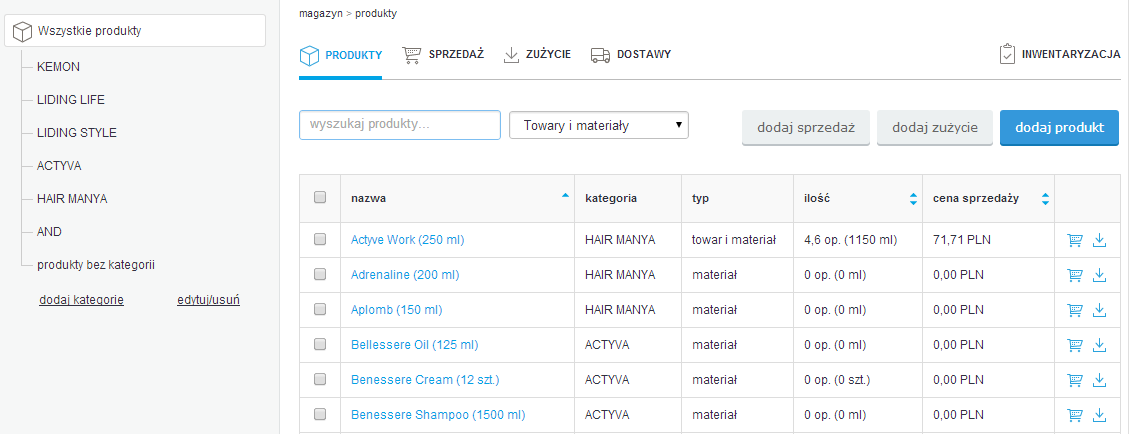Check the box for Actyve Work (250 ml)
Viewport: 1129px width, 434px height.
pyautogui.click(x=320, y=240)
